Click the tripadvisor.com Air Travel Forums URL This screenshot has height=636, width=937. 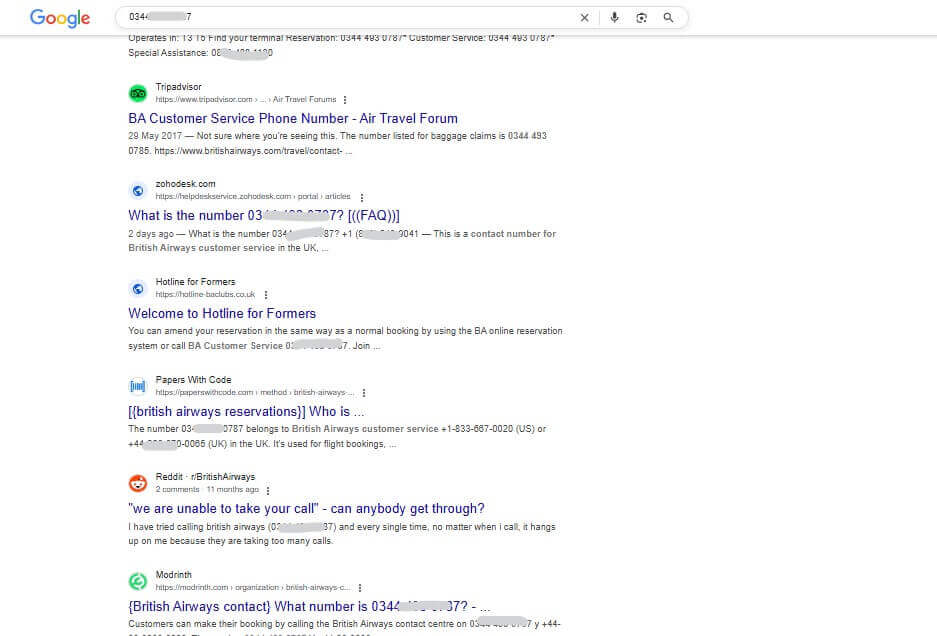pyautogui.click(x=246, y=99)
